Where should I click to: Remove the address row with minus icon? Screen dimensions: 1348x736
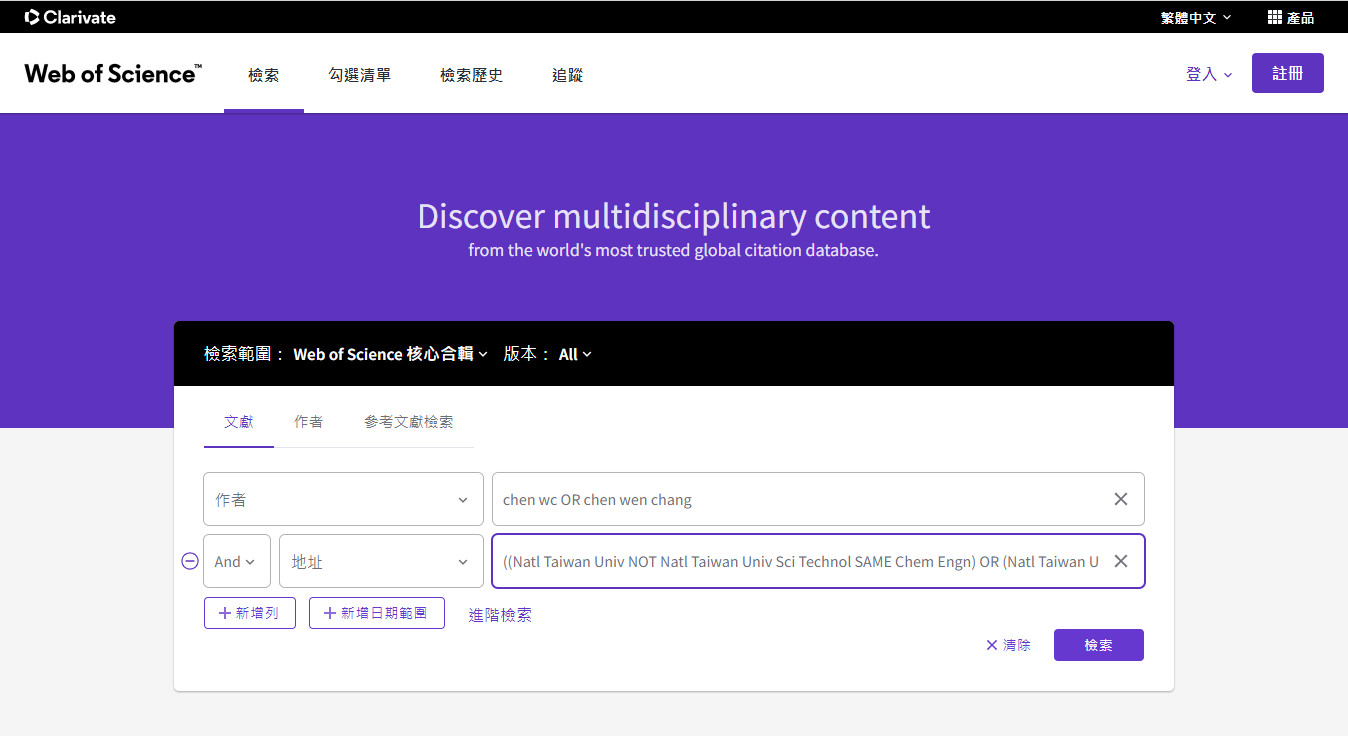[x=190, y=561]
